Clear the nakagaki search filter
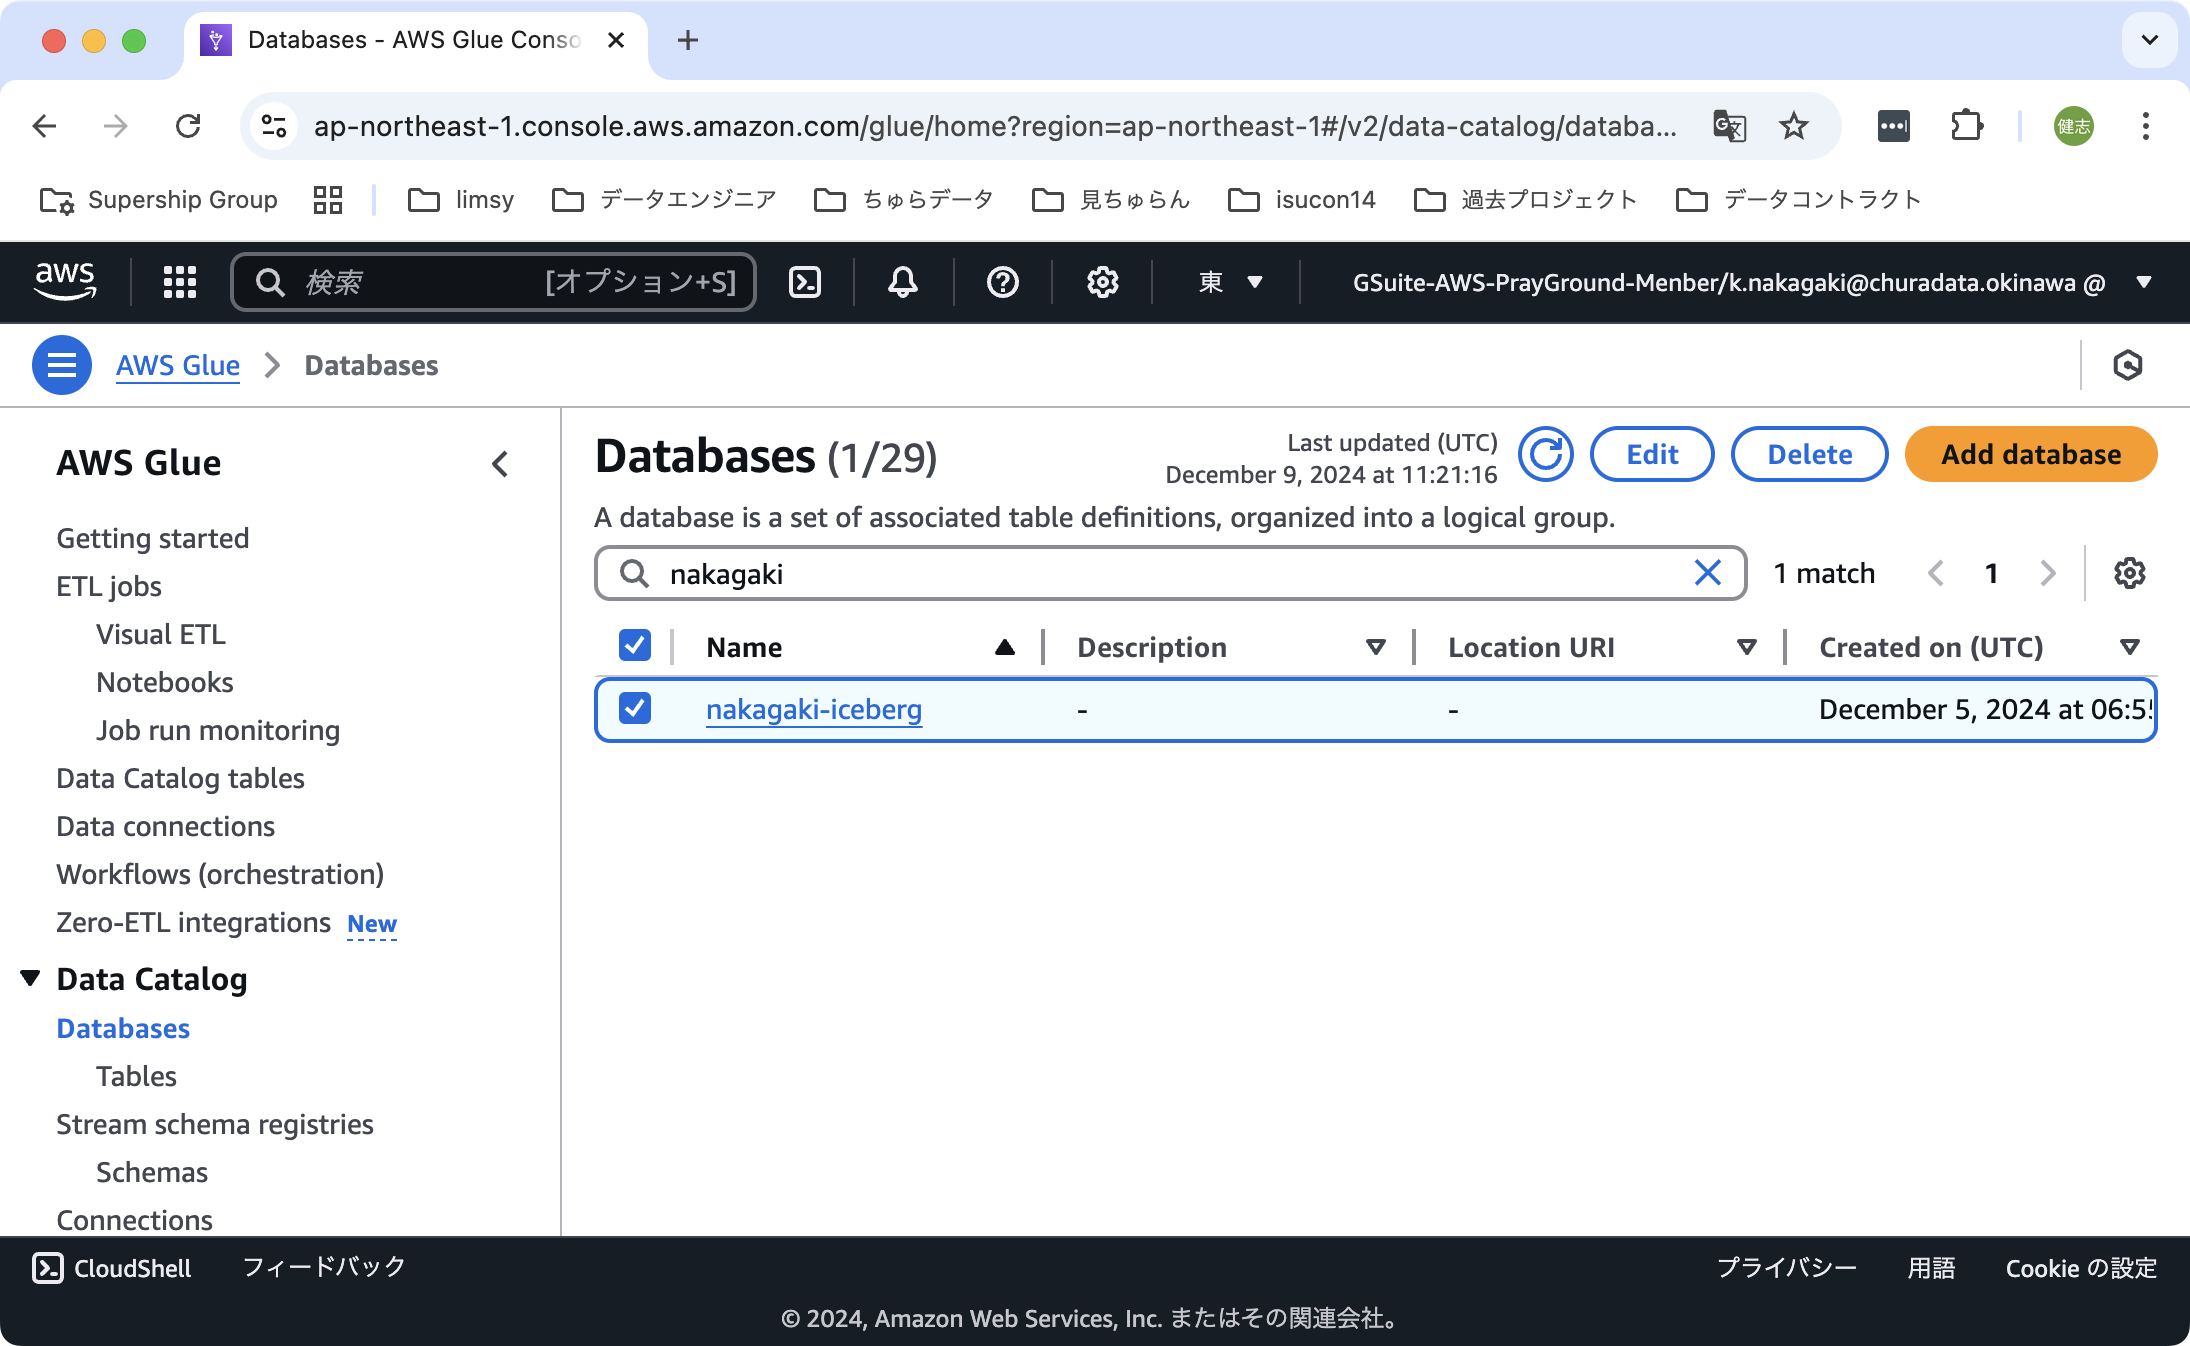Screen dimensions: 2190x1346 pyautogui.click(x=1707, y=573)
